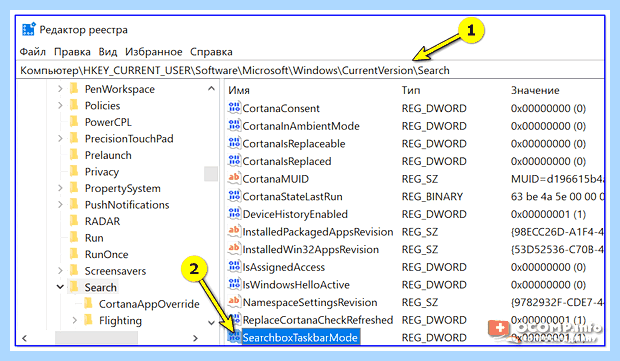The width and height of the screenshot is (620, 361).
Task: Select the CortanaIsReplaceable value icon
Action: 234,143
